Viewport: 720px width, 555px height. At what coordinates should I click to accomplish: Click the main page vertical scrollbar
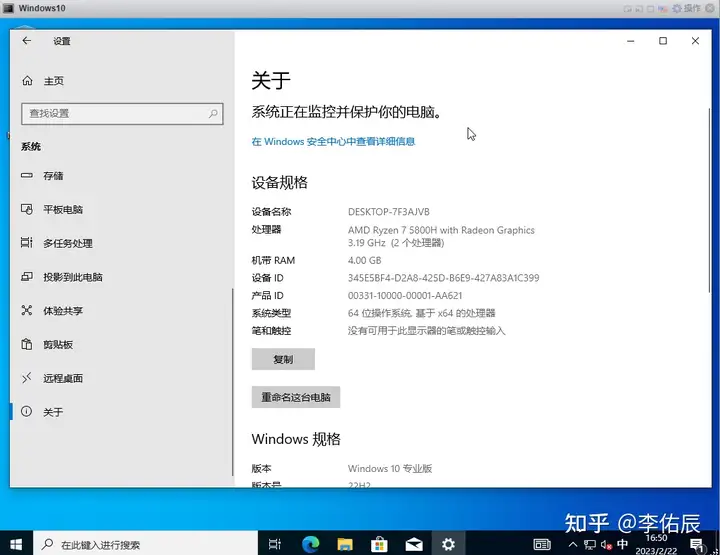(x=709, y=201)
